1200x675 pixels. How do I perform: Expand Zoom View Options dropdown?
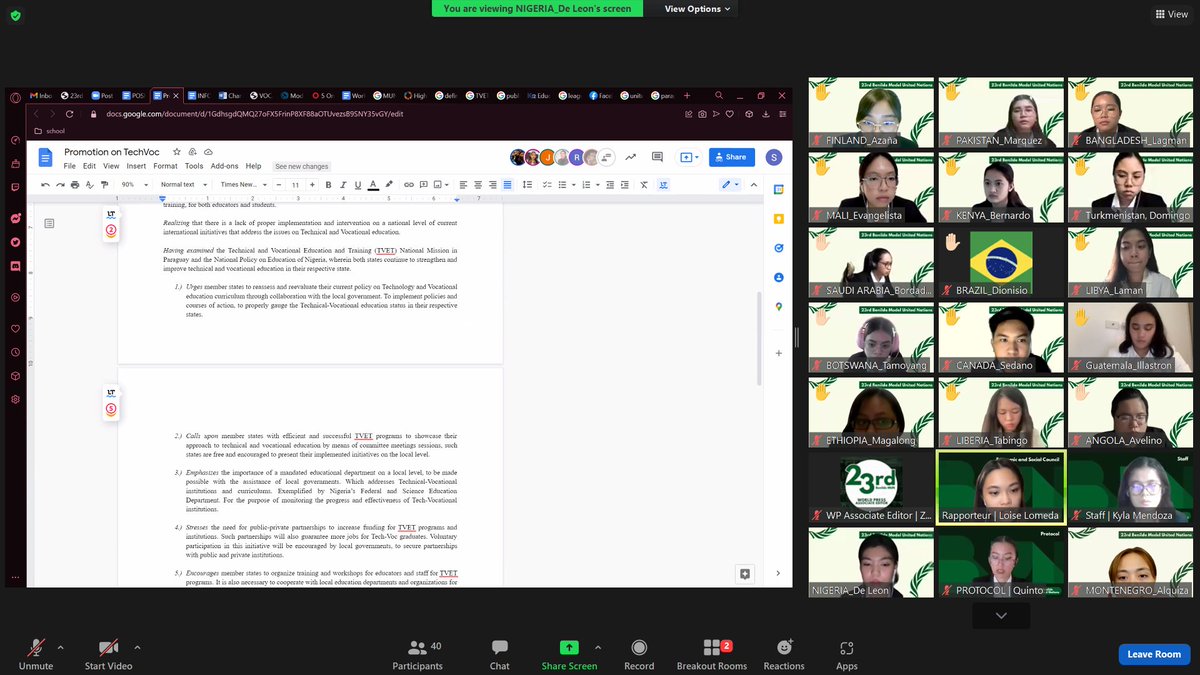698,9
